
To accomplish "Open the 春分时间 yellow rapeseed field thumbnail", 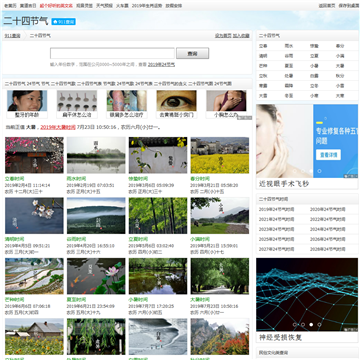I will pos(220,155).
